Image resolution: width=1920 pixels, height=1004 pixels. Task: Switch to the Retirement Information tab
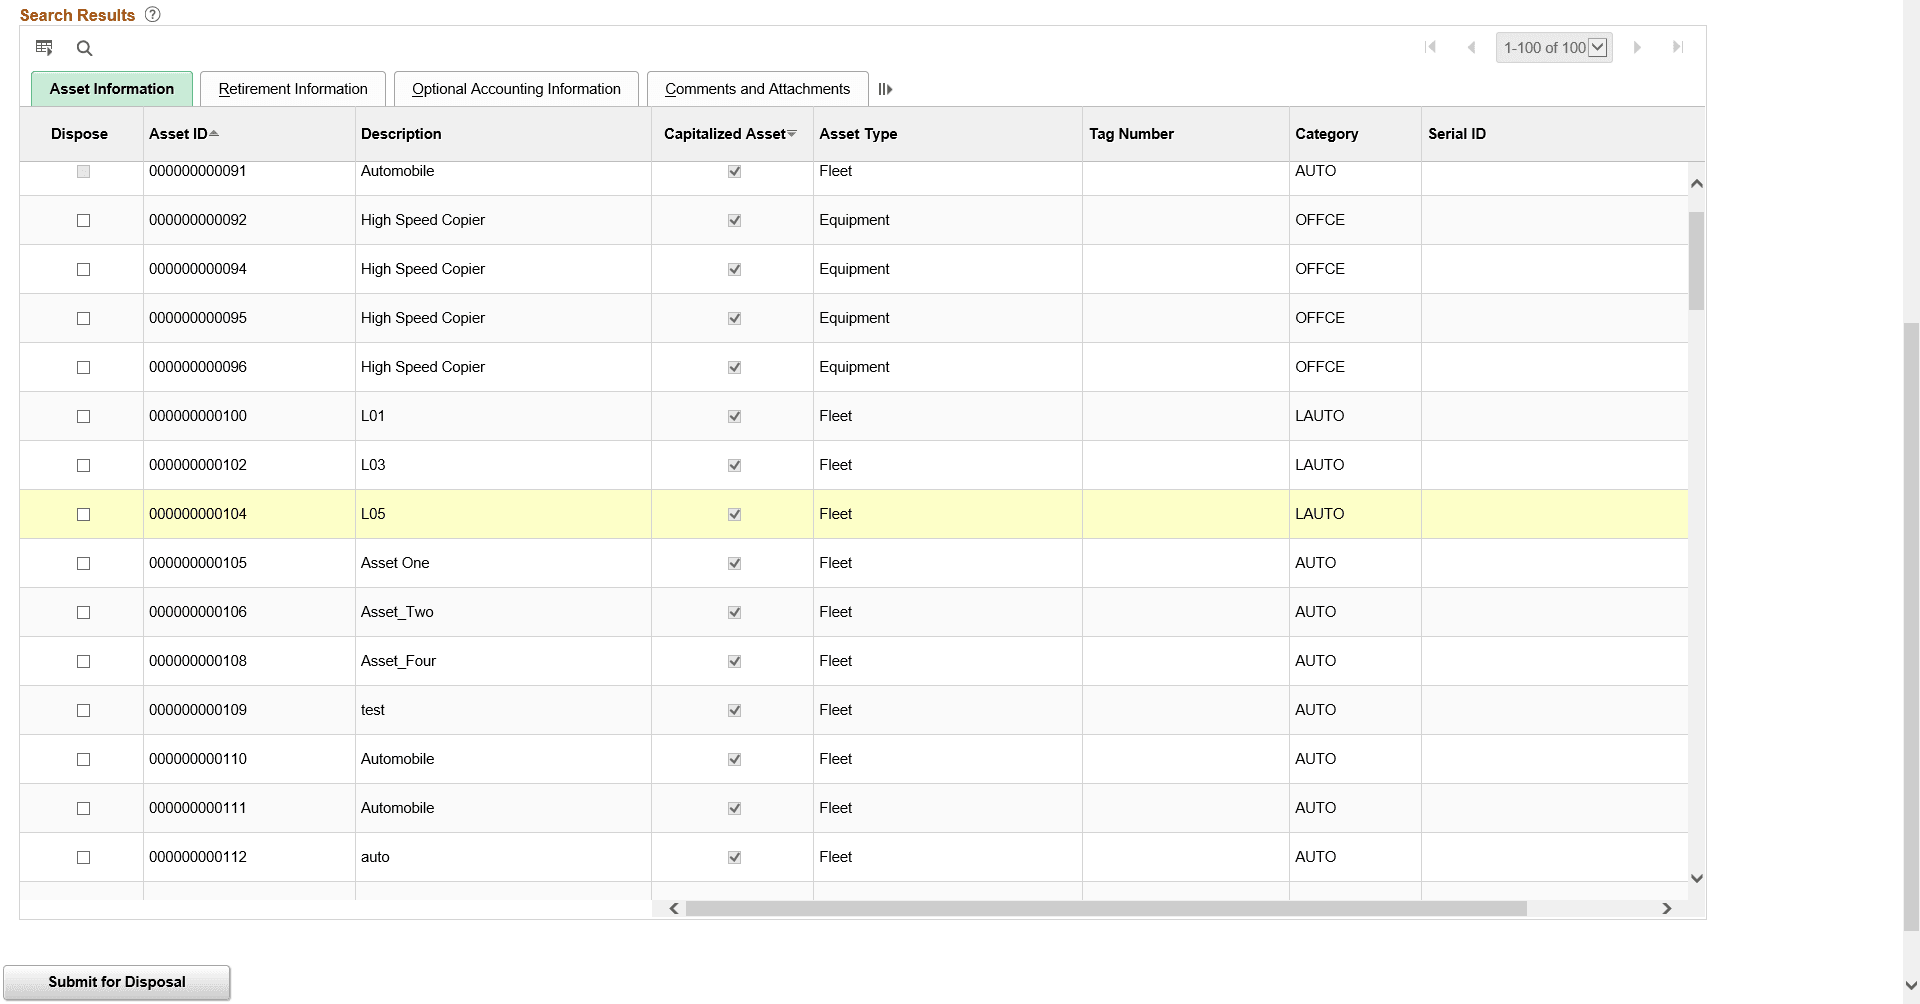click(293, 88)
